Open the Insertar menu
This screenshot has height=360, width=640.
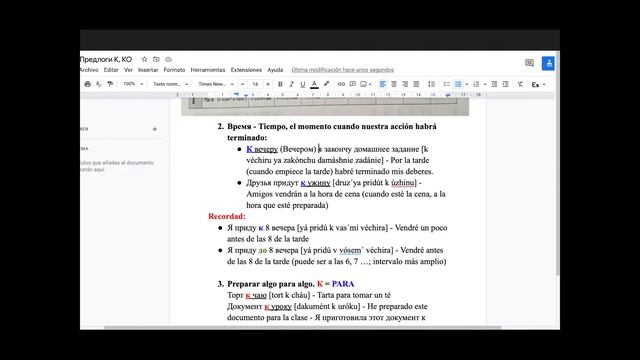pyautogui.click(x=148, y=70)
